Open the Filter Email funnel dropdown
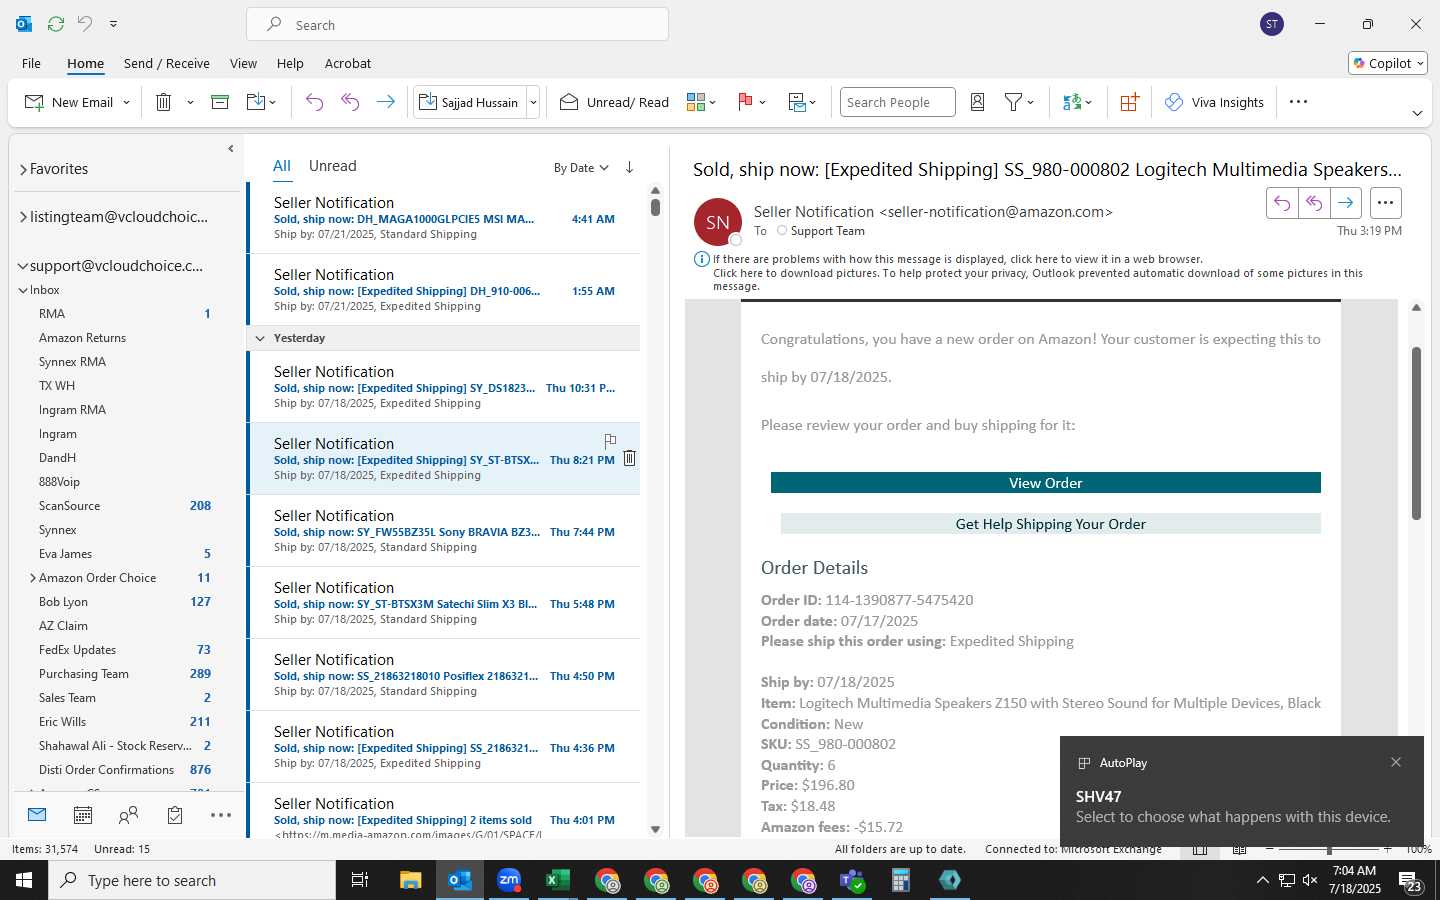Screen dimensions: 1440x900 tap(1019, 102)
